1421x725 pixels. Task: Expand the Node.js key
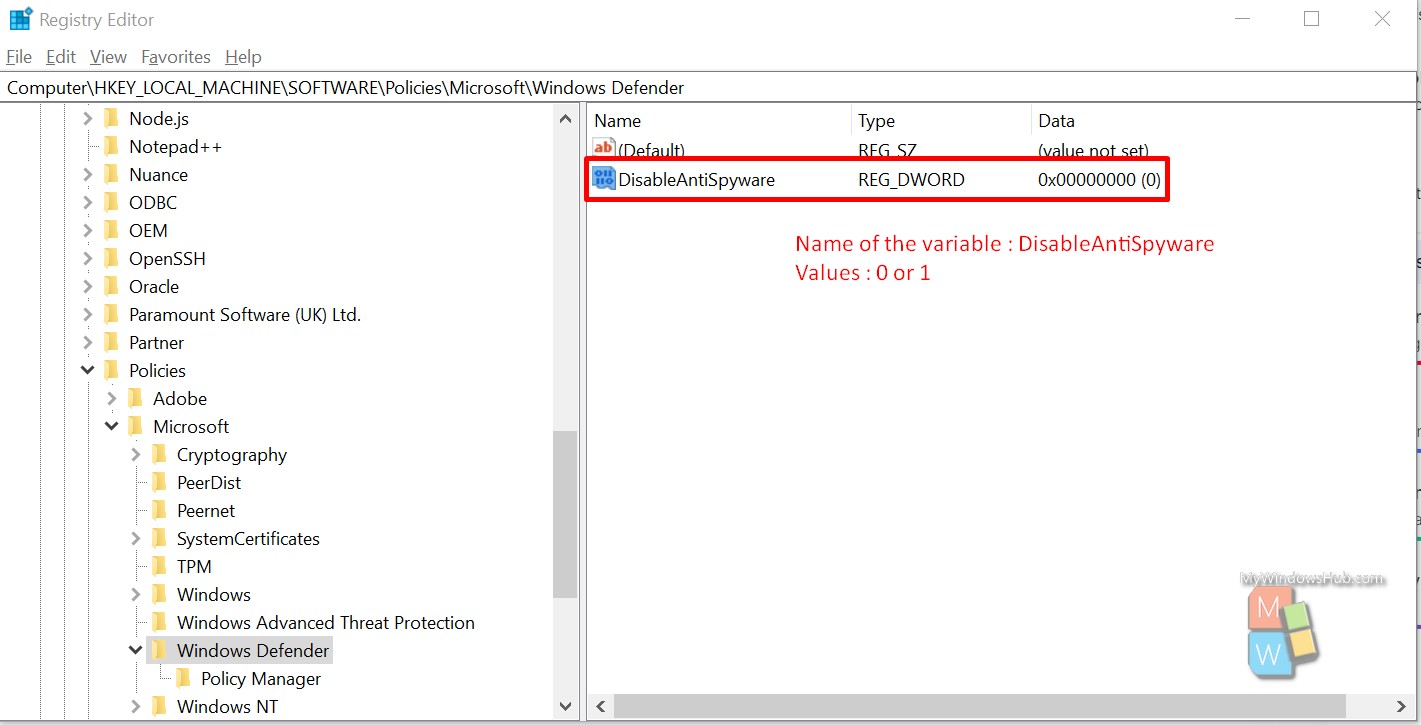tap(87, 118)
